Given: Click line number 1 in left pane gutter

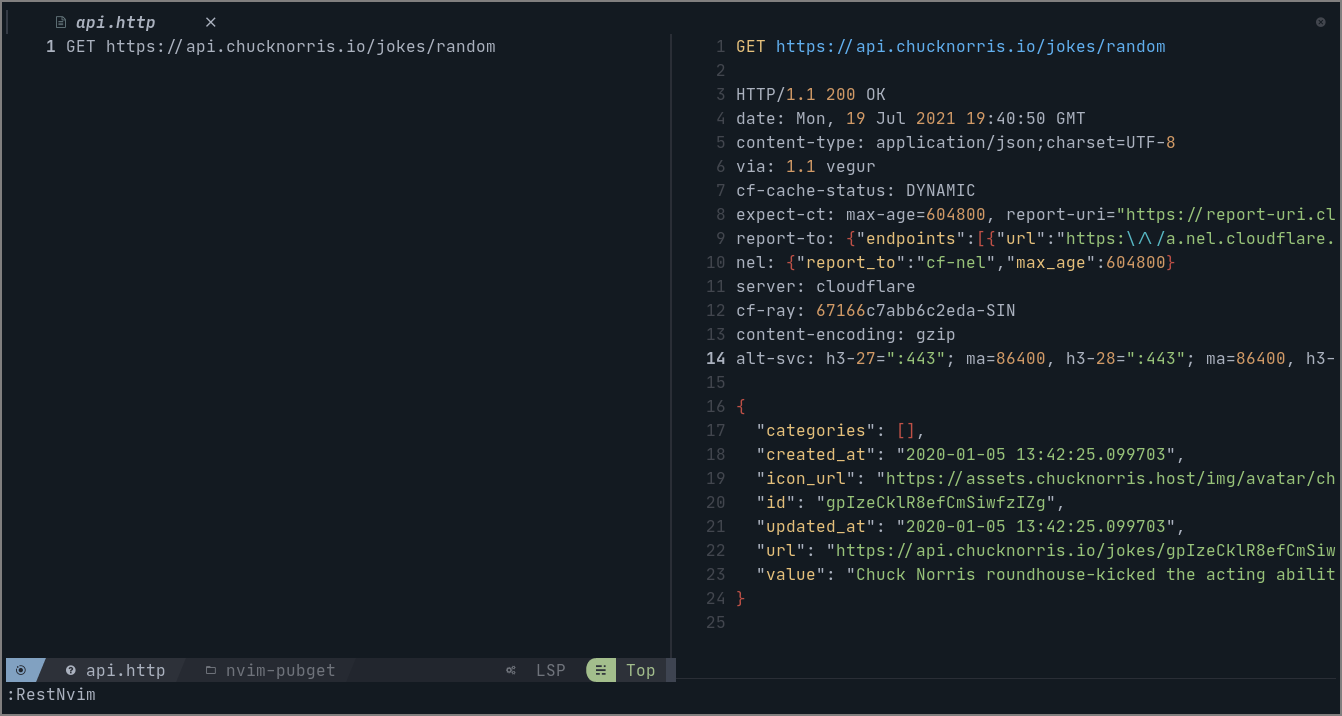Looking at the screenshot, I should tap(51, 46).
